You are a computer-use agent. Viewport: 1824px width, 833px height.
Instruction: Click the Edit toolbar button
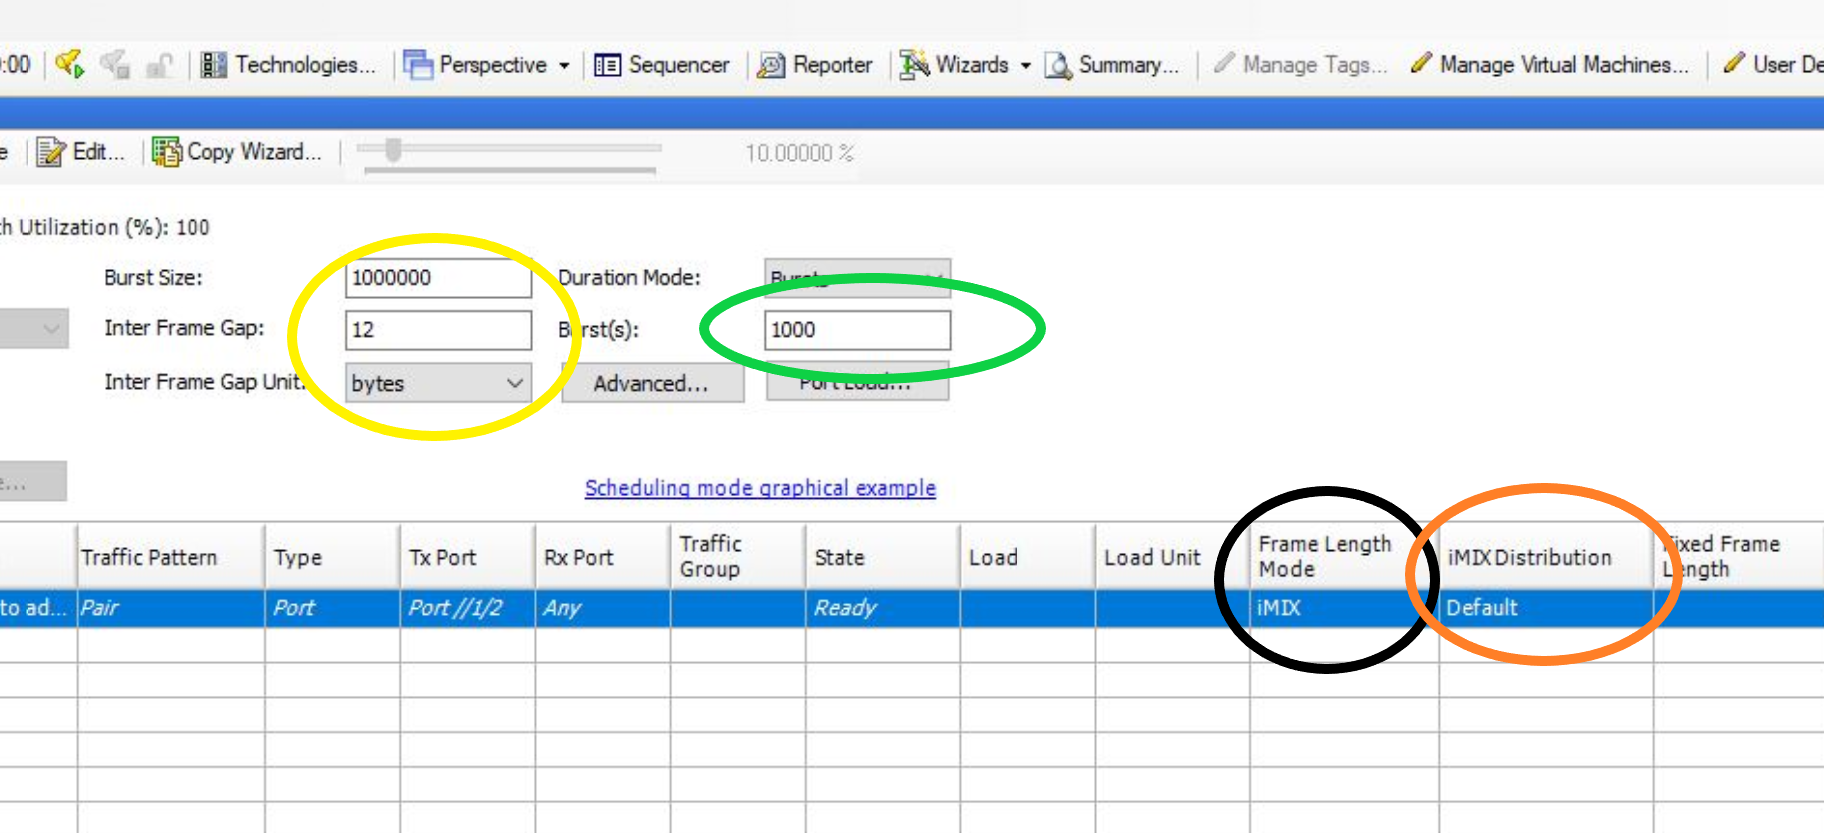81,152
